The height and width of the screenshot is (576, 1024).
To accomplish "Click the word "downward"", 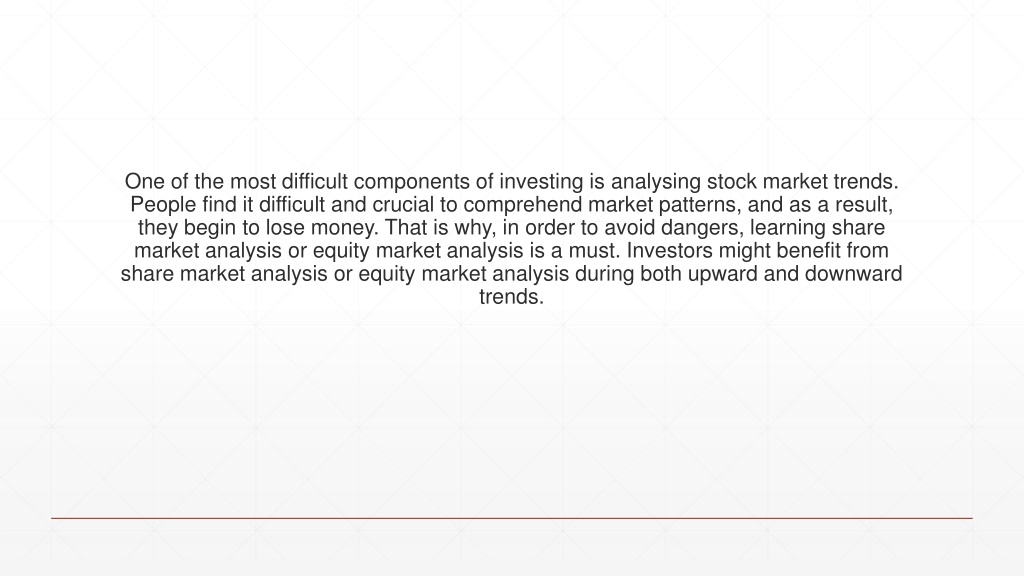I will pos(854,274).
